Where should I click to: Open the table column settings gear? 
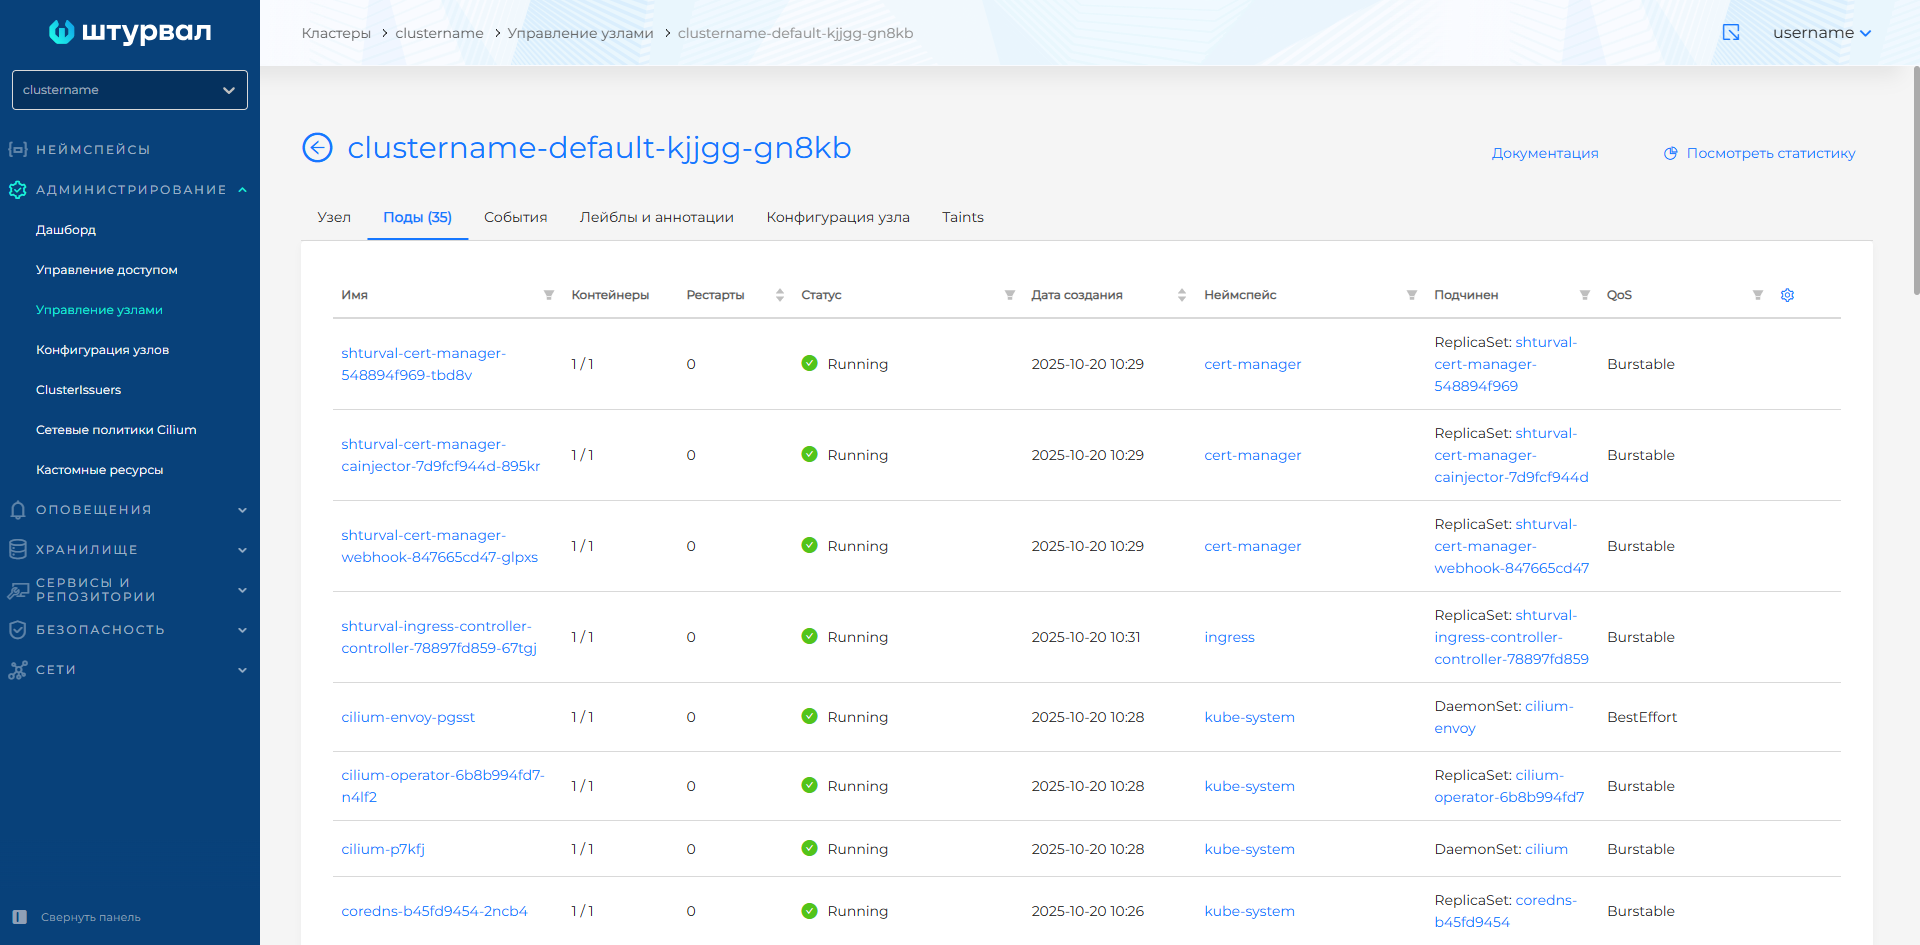(x=1787, y=295)
